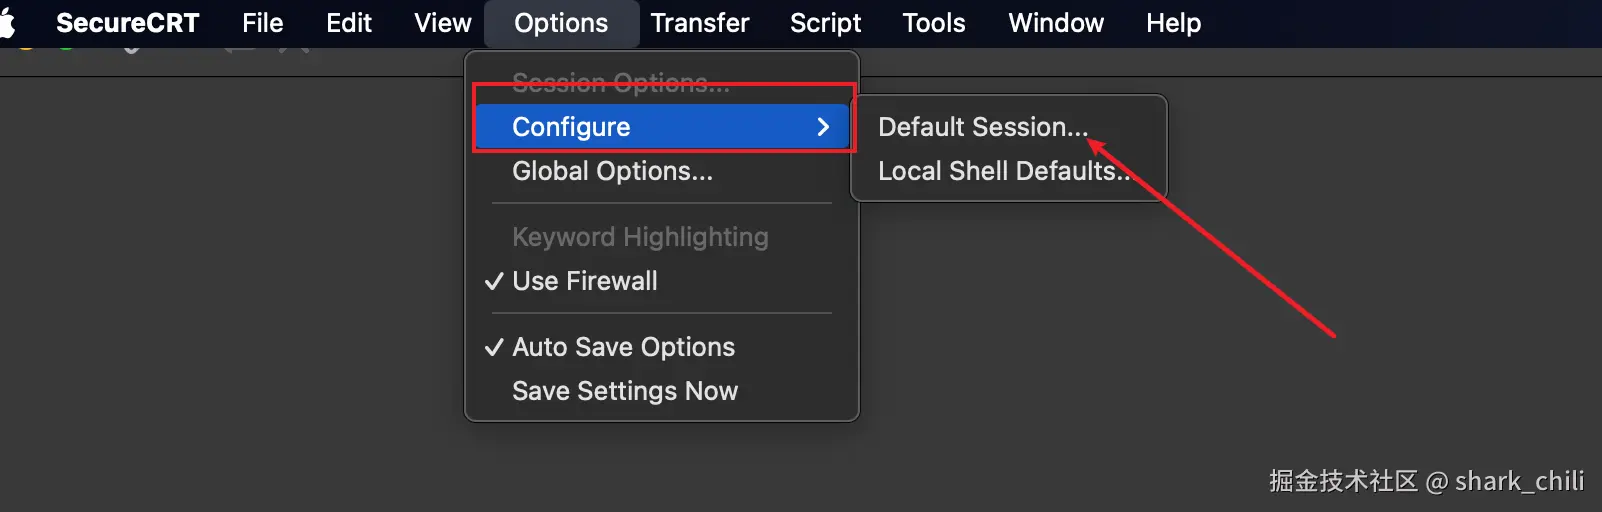Click the Keyword Highlighting menu entry
The image size is (1602, 512).
click(x=640, y=237)
